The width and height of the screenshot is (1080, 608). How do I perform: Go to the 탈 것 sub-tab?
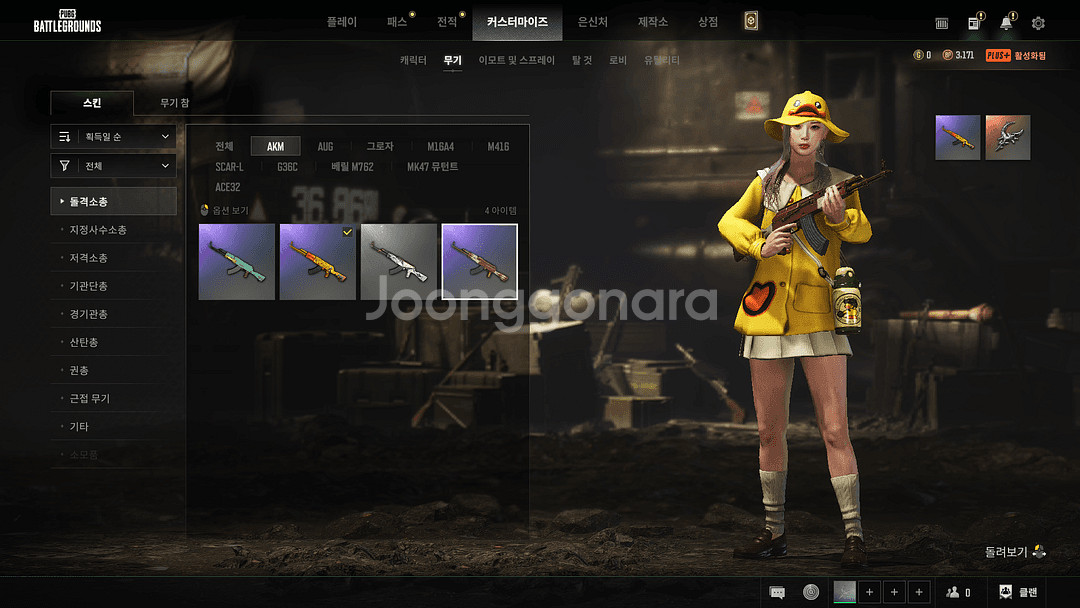click(582, 61)
